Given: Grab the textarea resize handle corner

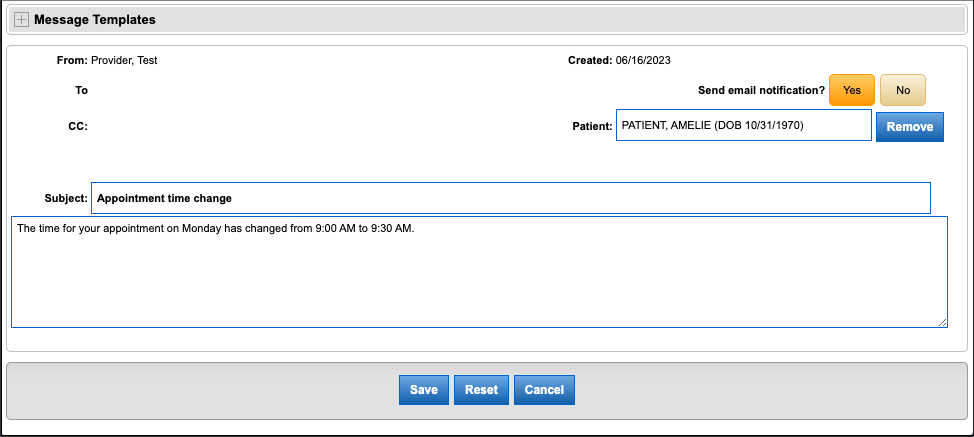Looking at the screenshot, I should coord(942,322).
